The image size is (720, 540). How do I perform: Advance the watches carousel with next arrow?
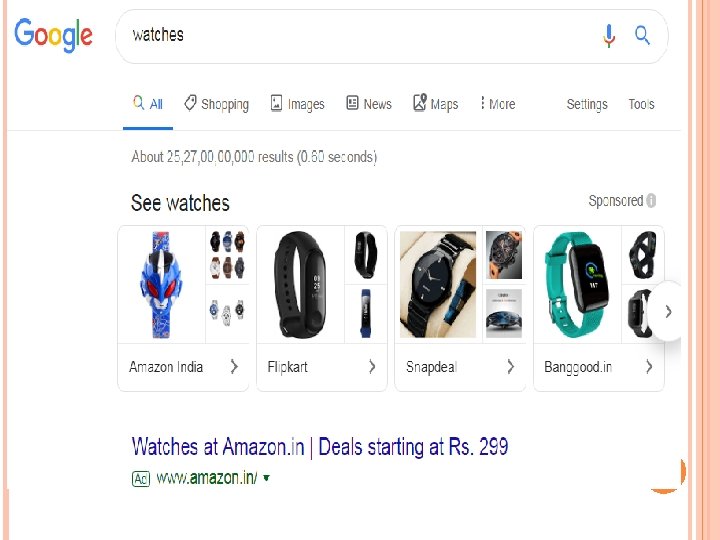[x=669, y=312]
